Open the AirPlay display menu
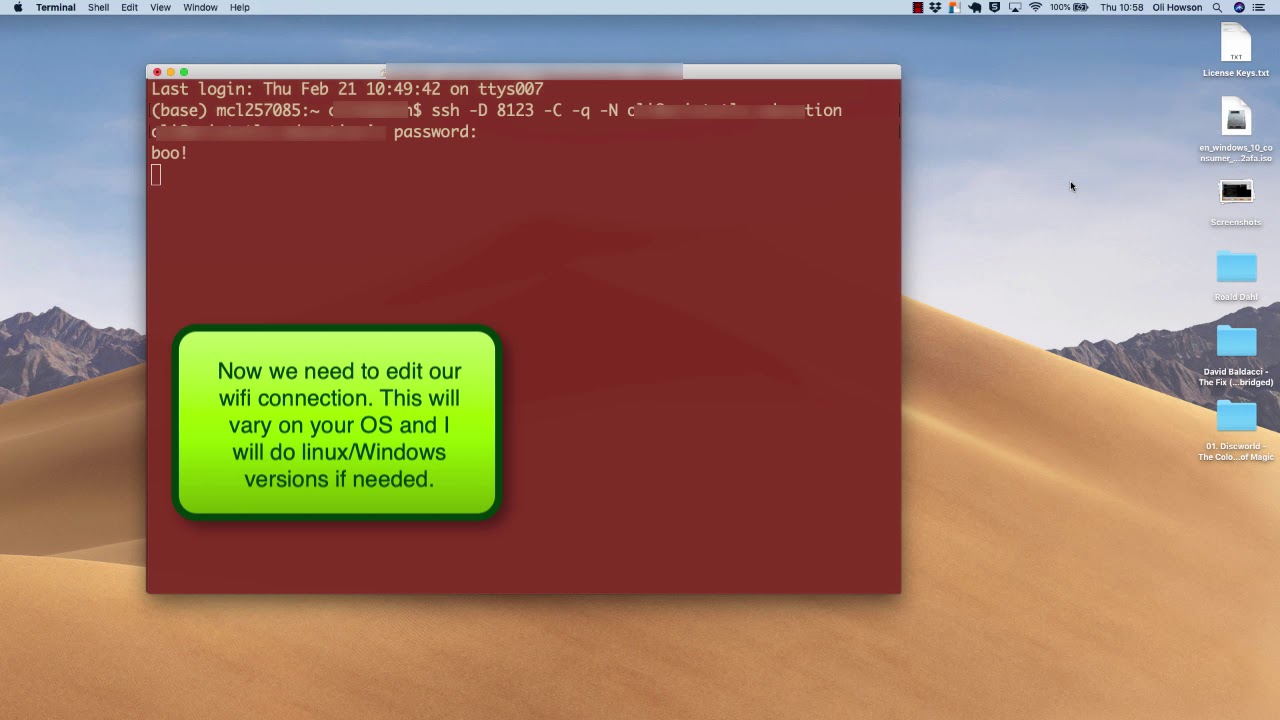This screenshot has height=720, width=1280. [1014, 7]
